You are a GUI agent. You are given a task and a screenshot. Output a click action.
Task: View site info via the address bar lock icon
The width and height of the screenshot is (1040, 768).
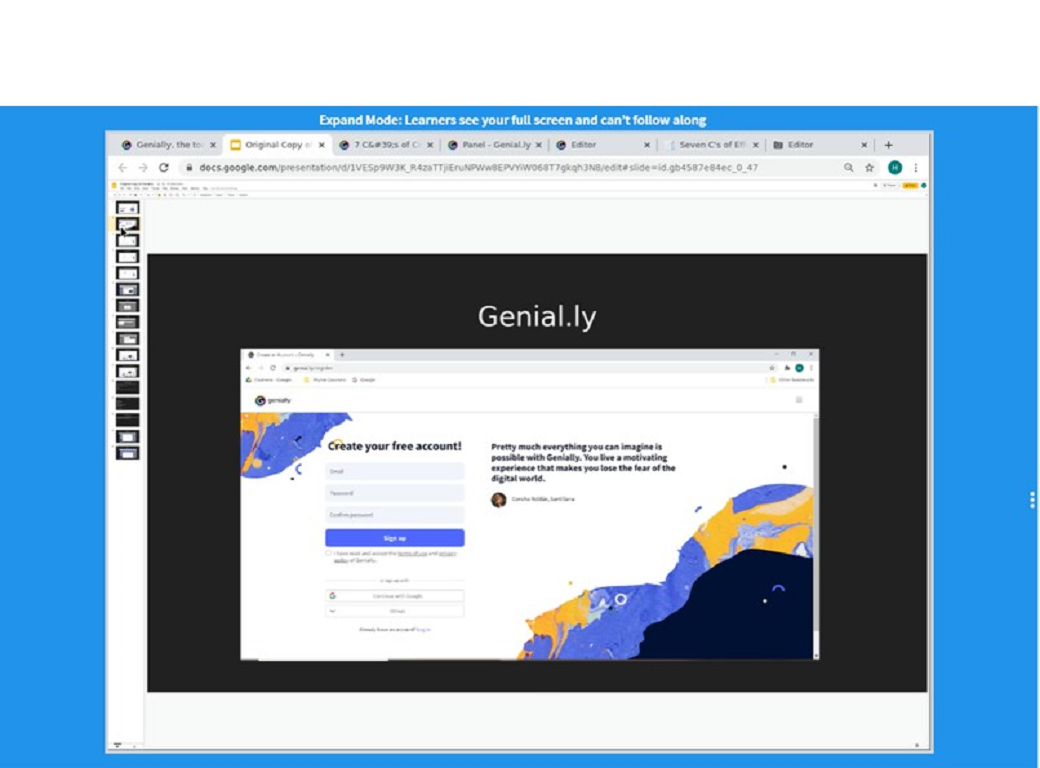point(189,168)
